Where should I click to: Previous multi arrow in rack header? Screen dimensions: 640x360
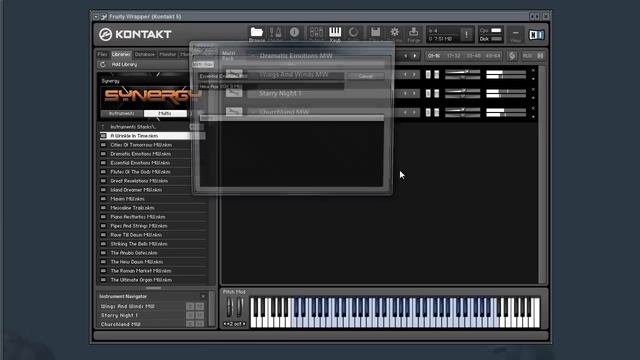point(406,56)
